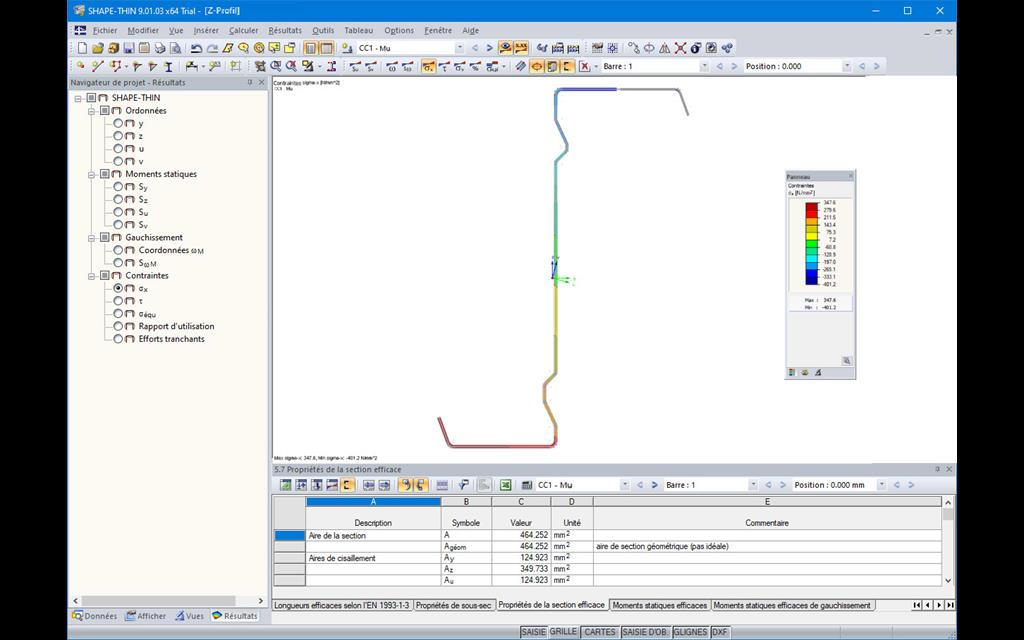
Task: Click the navigator horizontal scrollbar
Action: point(158,601)
